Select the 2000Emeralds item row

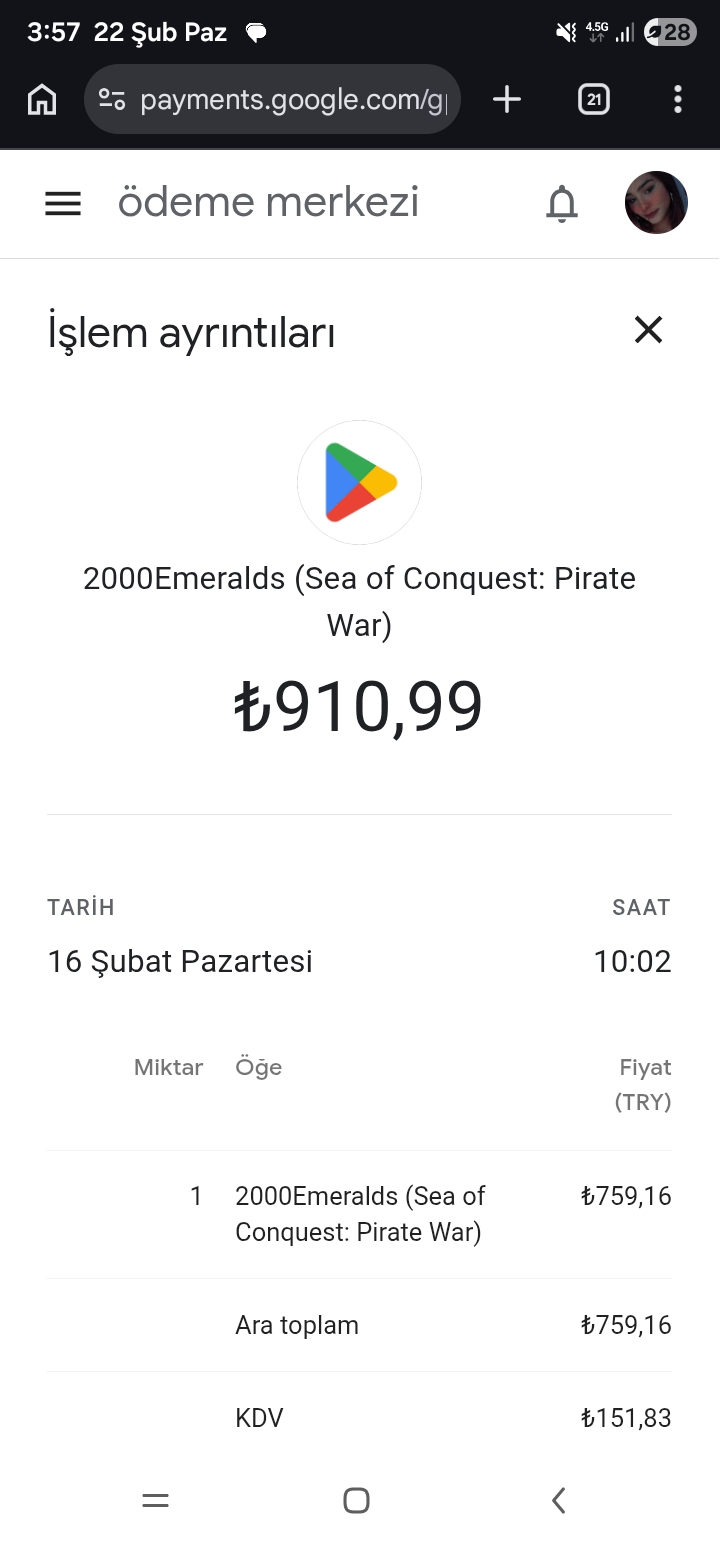click(x=358, y=1214)
